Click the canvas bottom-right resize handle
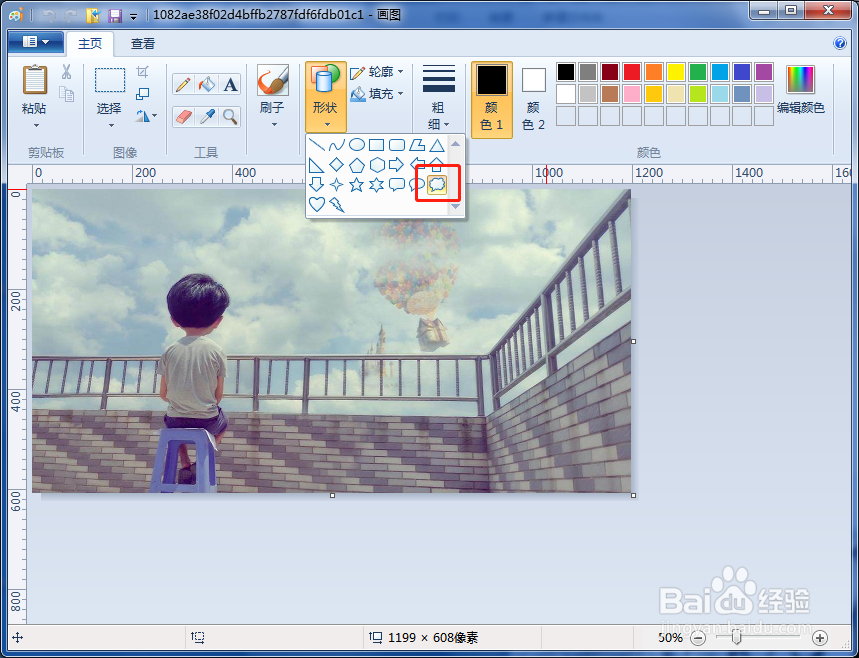 pyautogui.click(x=634, y=496)
